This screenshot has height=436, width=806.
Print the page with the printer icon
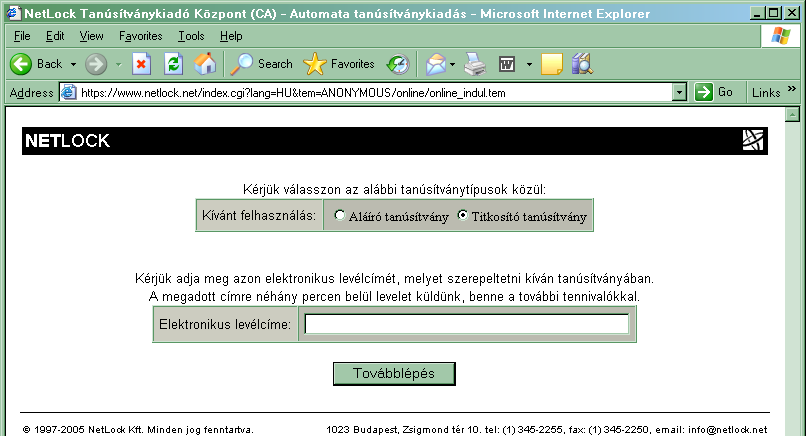(474, 64)
